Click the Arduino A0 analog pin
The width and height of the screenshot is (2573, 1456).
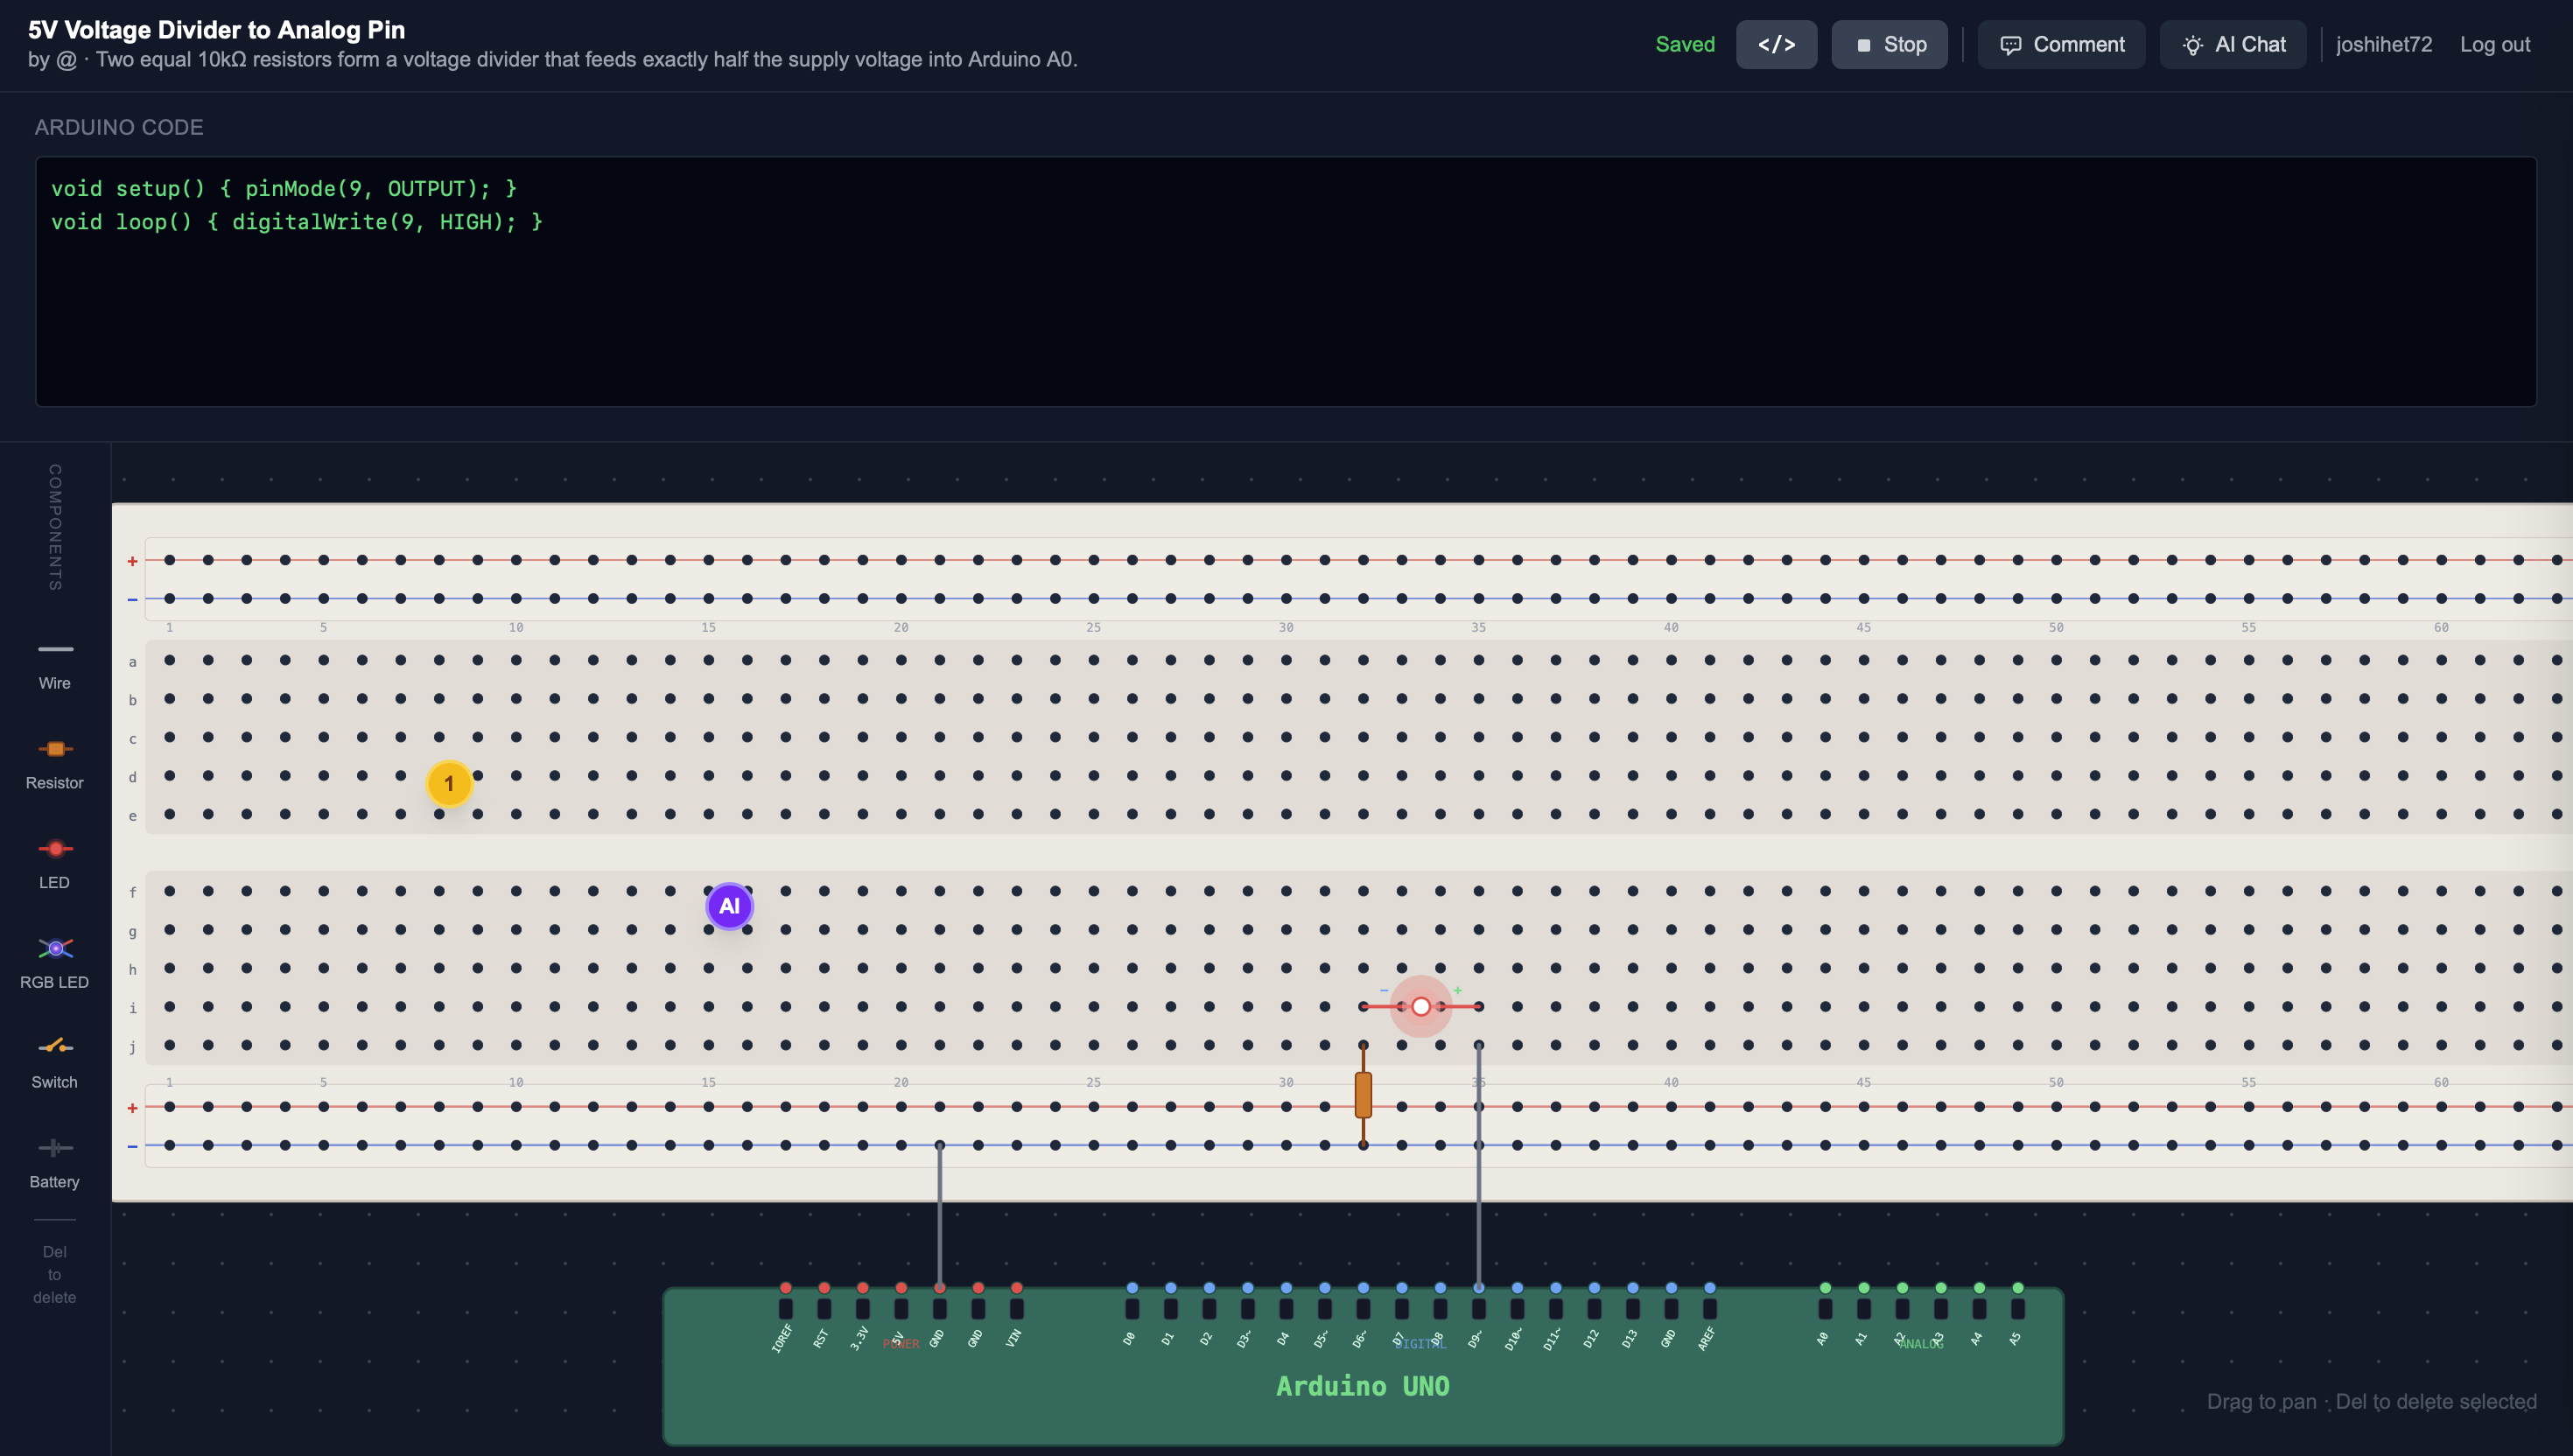pyautogui.click(x=1825, y=1307)
